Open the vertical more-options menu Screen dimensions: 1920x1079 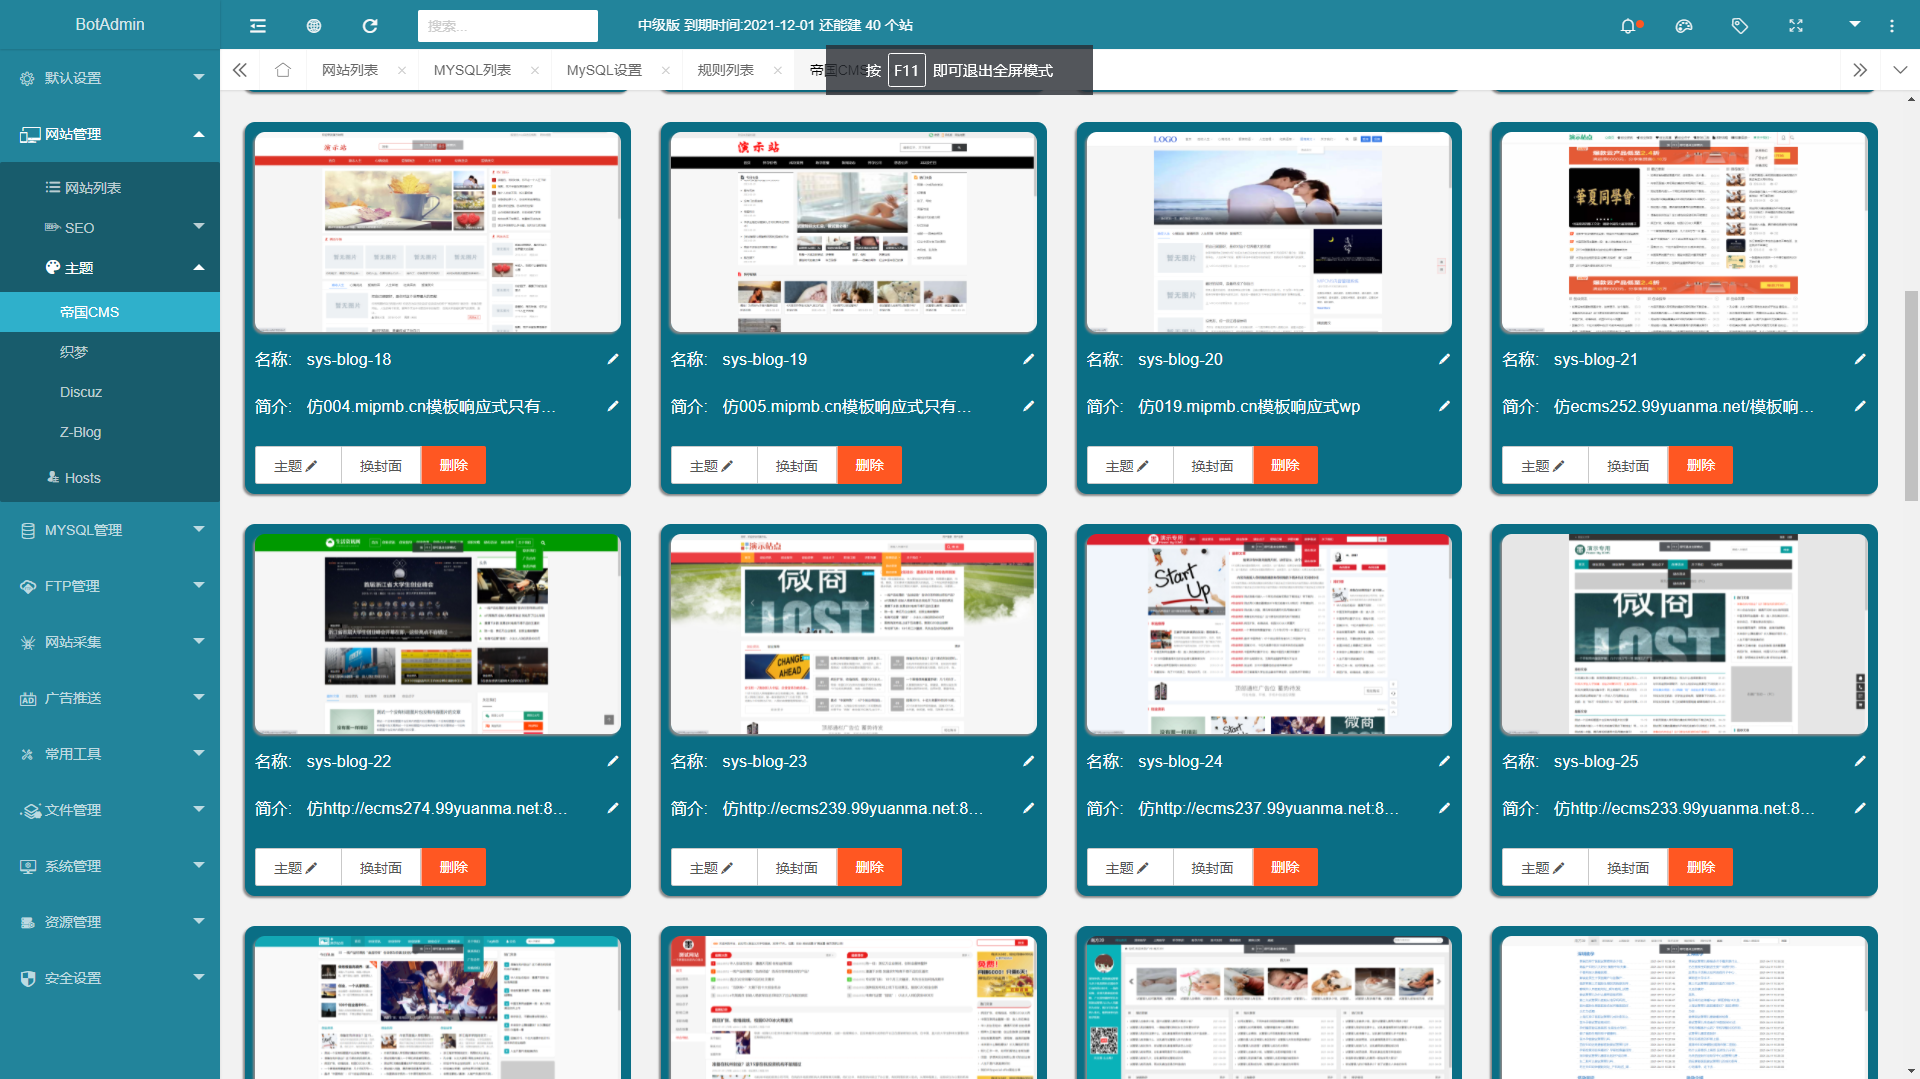[1892, 26]
